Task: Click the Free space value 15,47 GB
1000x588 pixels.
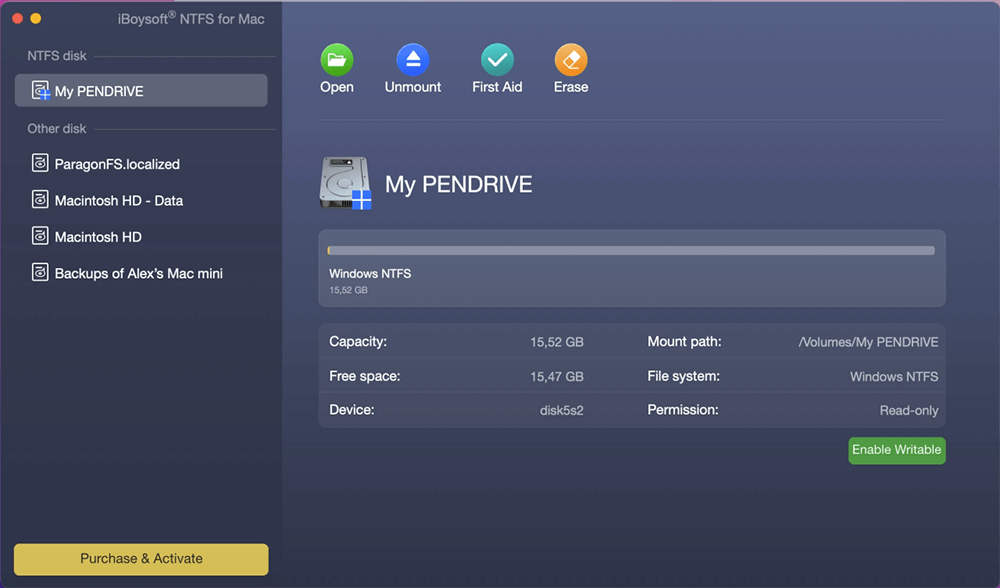Action: pos(557,376)
